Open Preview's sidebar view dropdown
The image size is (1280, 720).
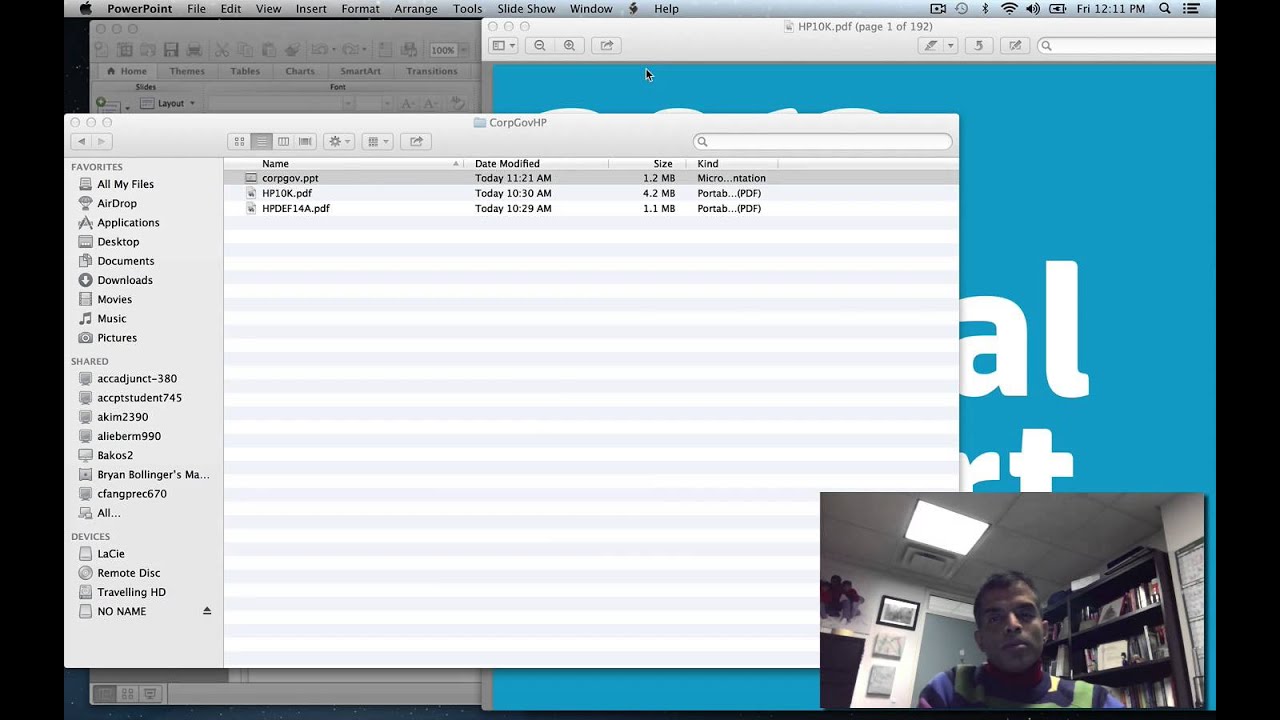pos(503,45)
